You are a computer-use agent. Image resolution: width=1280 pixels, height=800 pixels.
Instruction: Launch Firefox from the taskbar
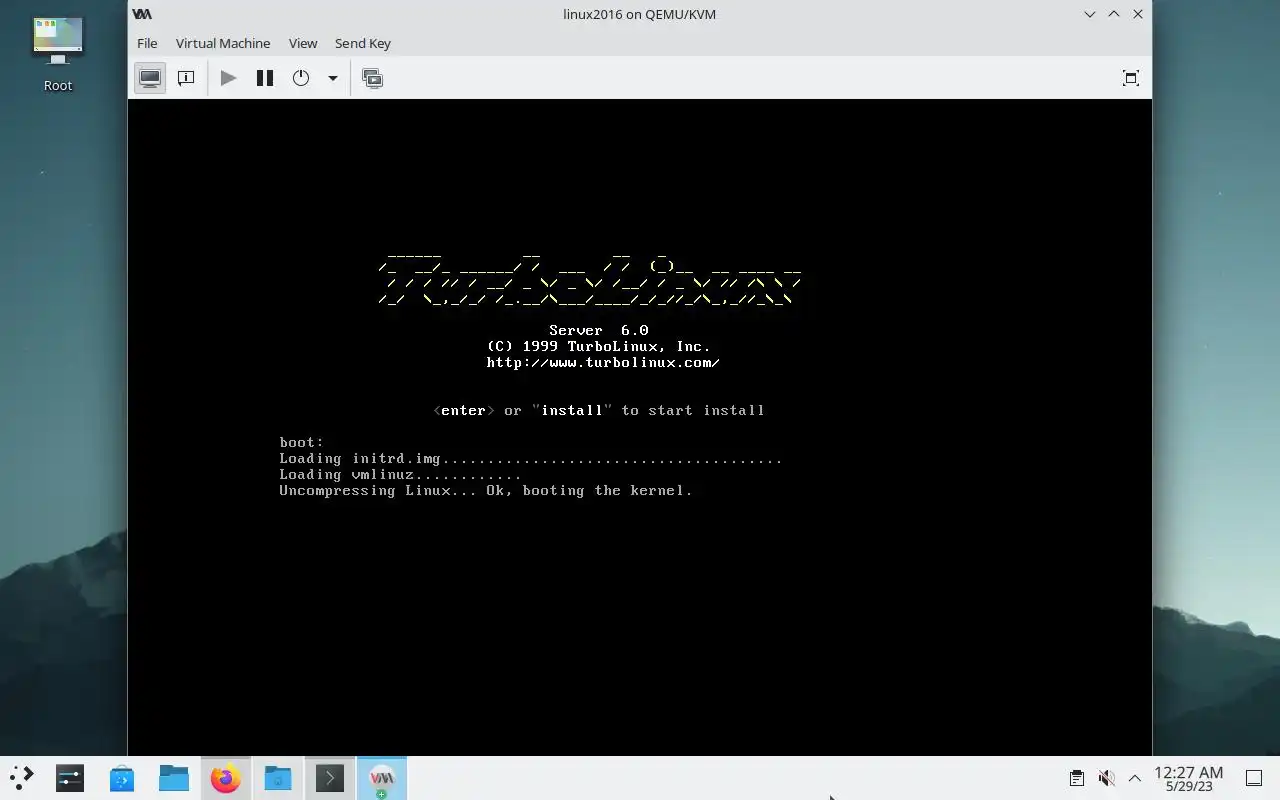226,778
